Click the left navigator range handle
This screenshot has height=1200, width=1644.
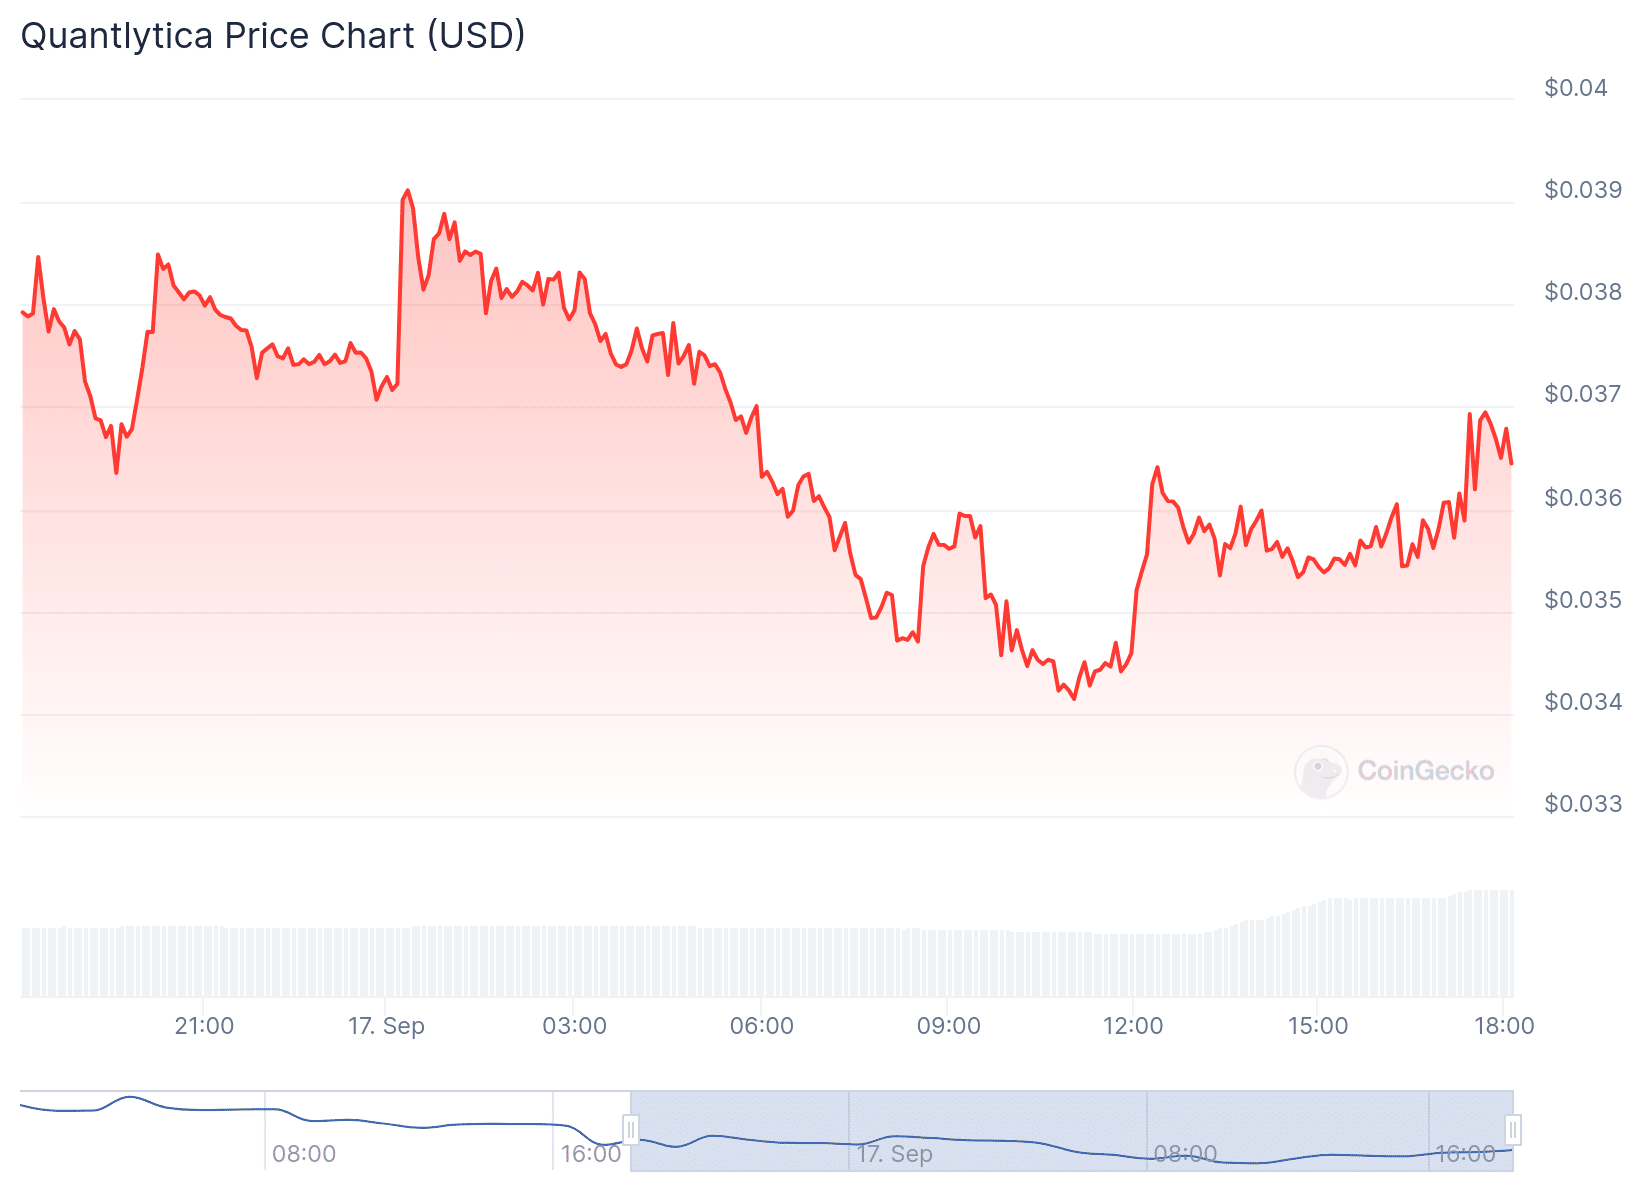(631, 1130)
